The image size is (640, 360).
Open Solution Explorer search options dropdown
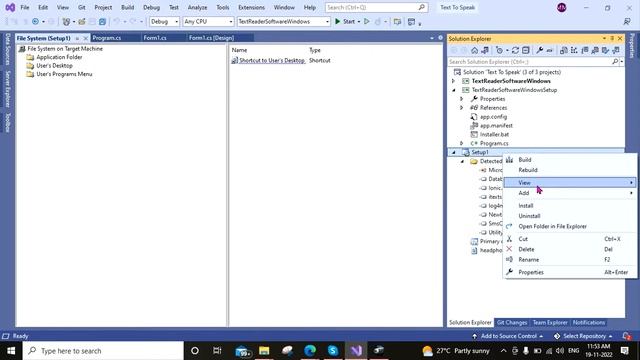622,62
